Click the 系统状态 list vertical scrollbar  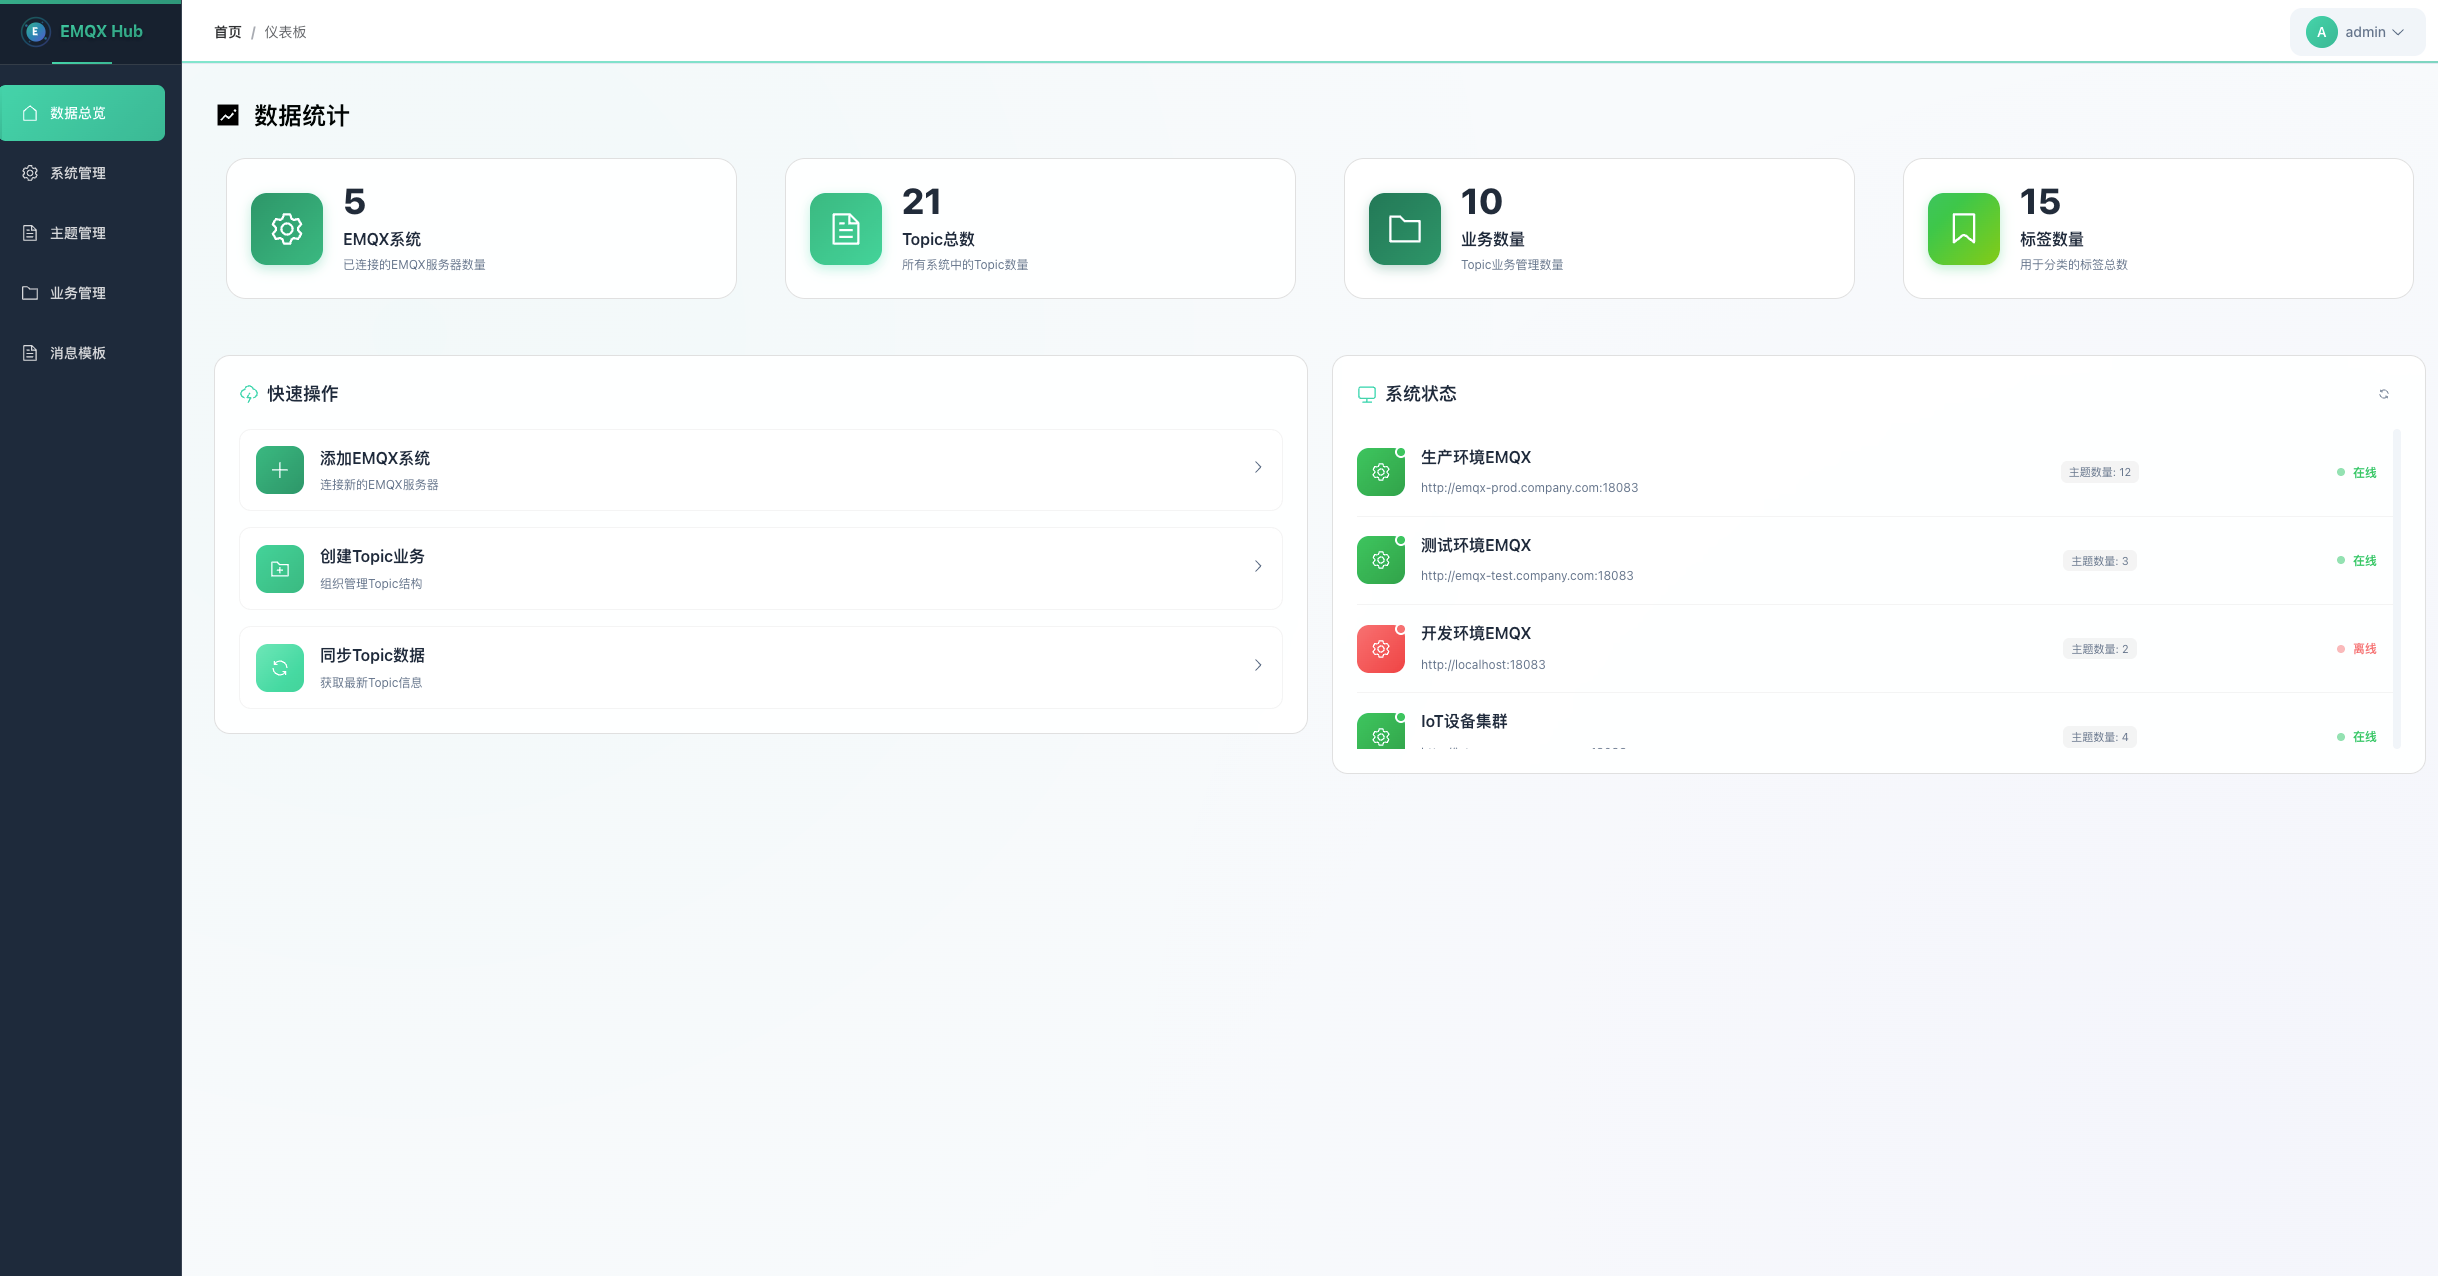coord(2397,588)
